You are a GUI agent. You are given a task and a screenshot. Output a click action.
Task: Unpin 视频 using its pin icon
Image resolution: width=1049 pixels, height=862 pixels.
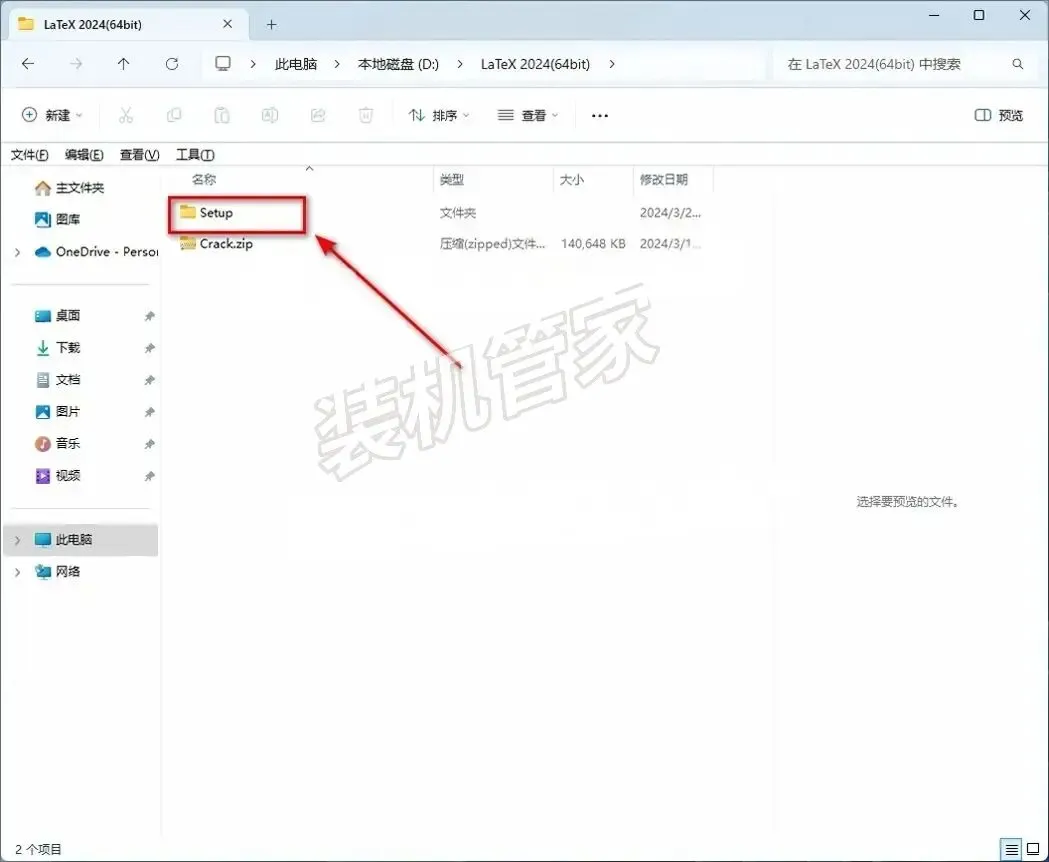(150, 476)
